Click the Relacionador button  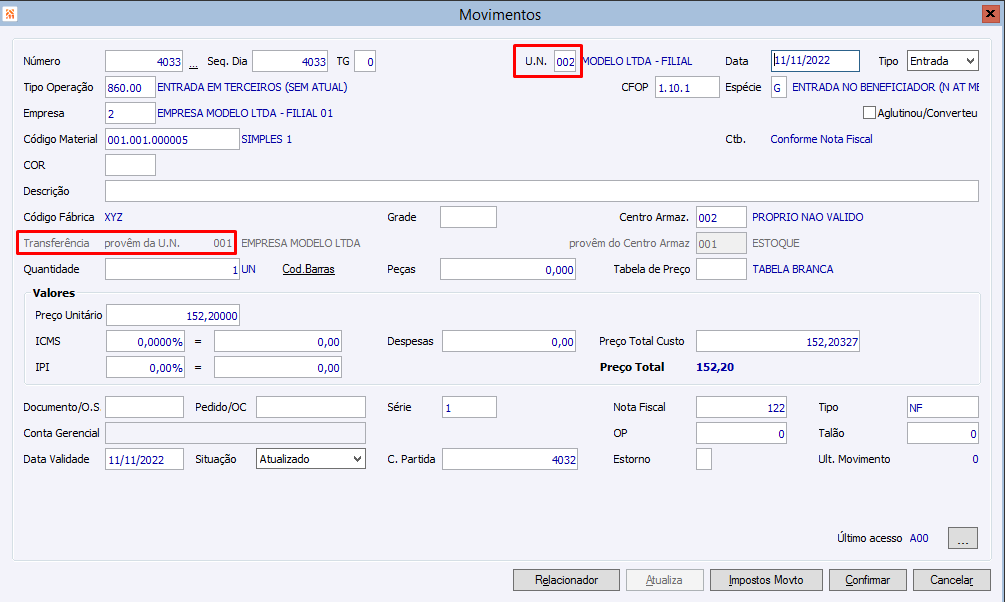(566, 580)
